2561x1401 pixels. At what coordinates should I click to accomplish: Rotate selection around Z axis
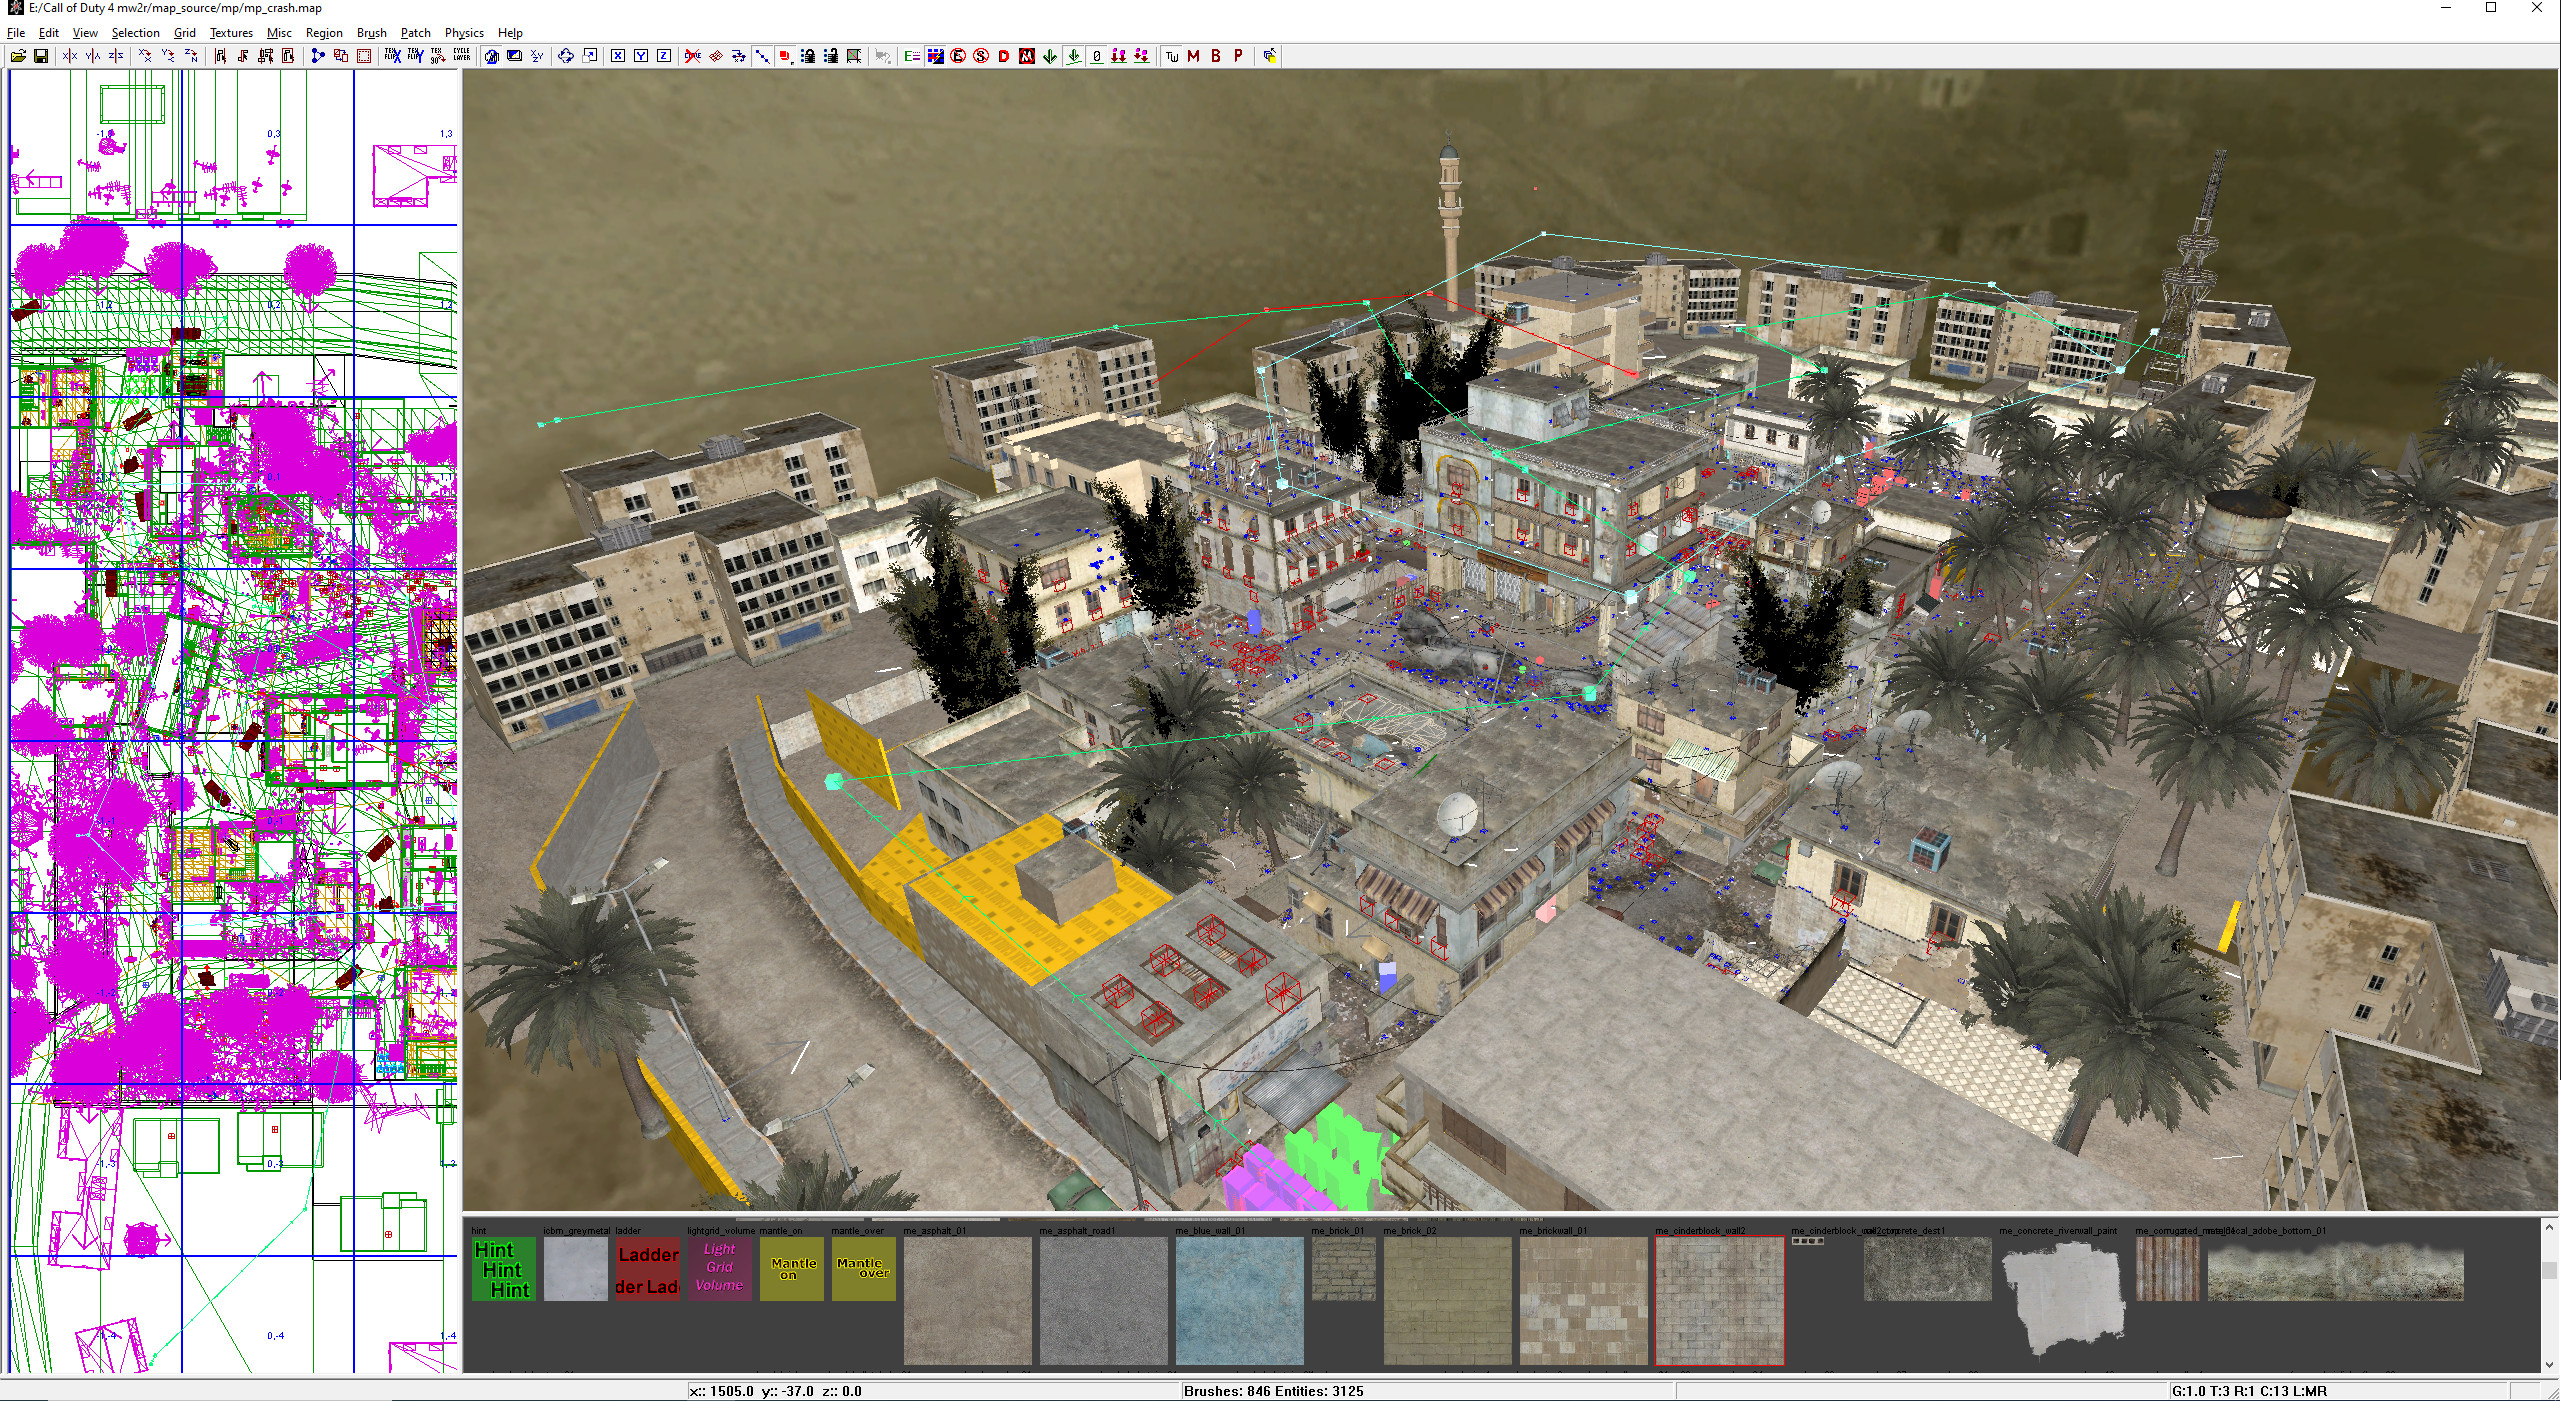pos(191,56)
